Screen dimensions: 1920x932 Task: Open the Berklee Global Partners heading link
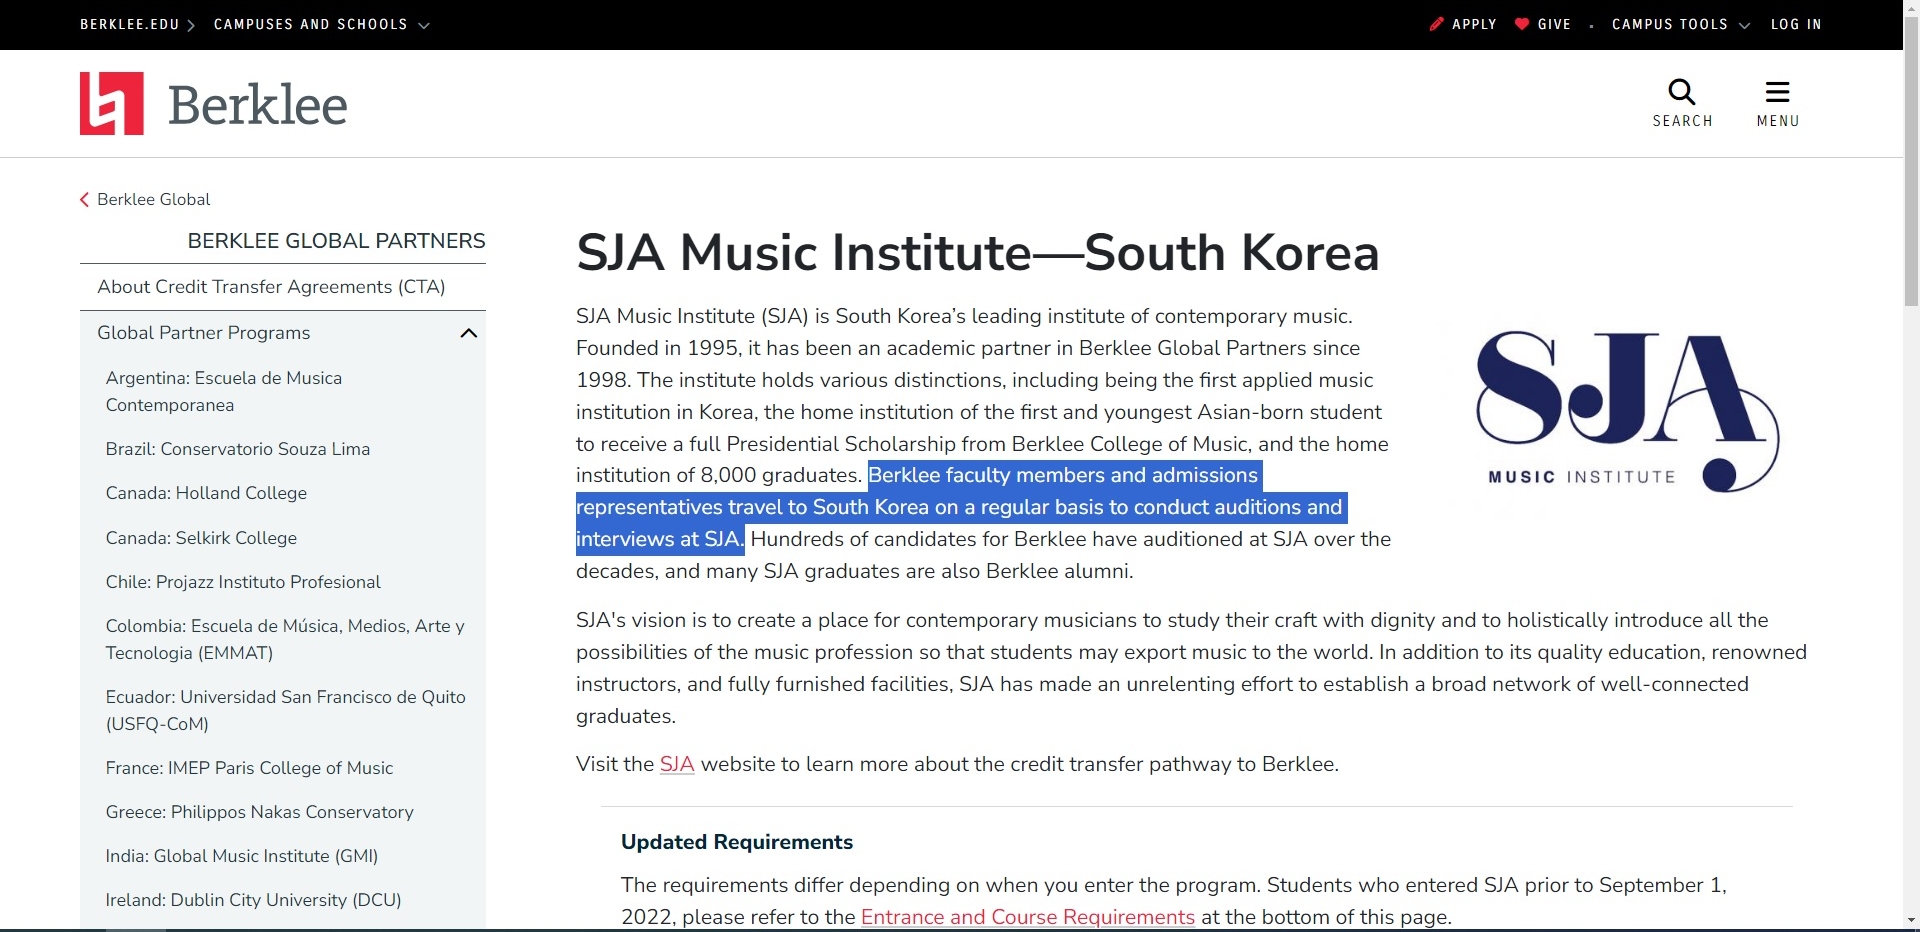click(336, 241)
